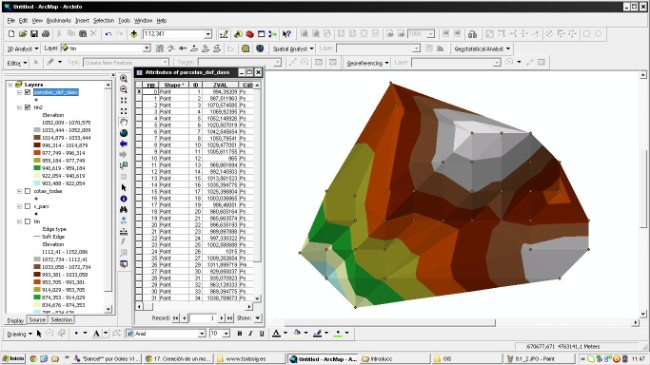
Task: Zoom to Full Extent globe icon
Action: [124, 133]
